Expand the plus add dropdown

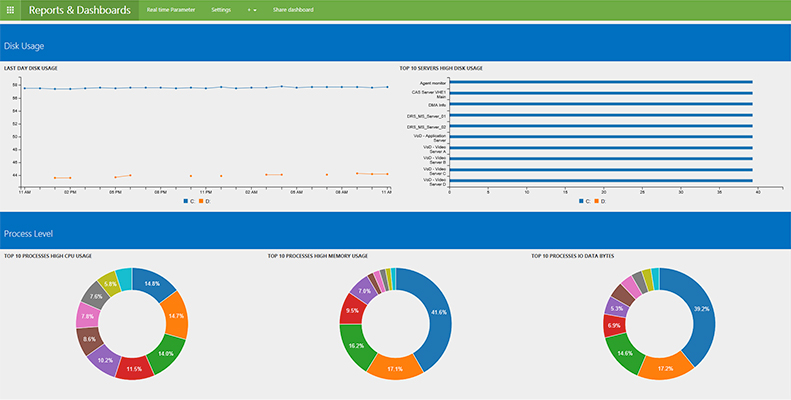point(252,10)
